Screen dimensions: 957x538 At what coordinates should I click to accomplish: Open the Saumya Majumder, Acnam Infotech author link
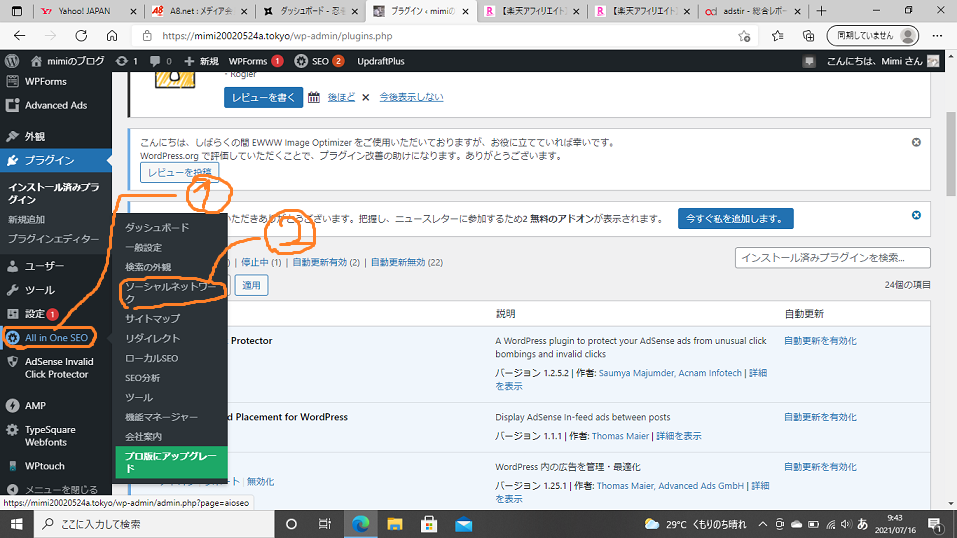[x=670, y=373]
